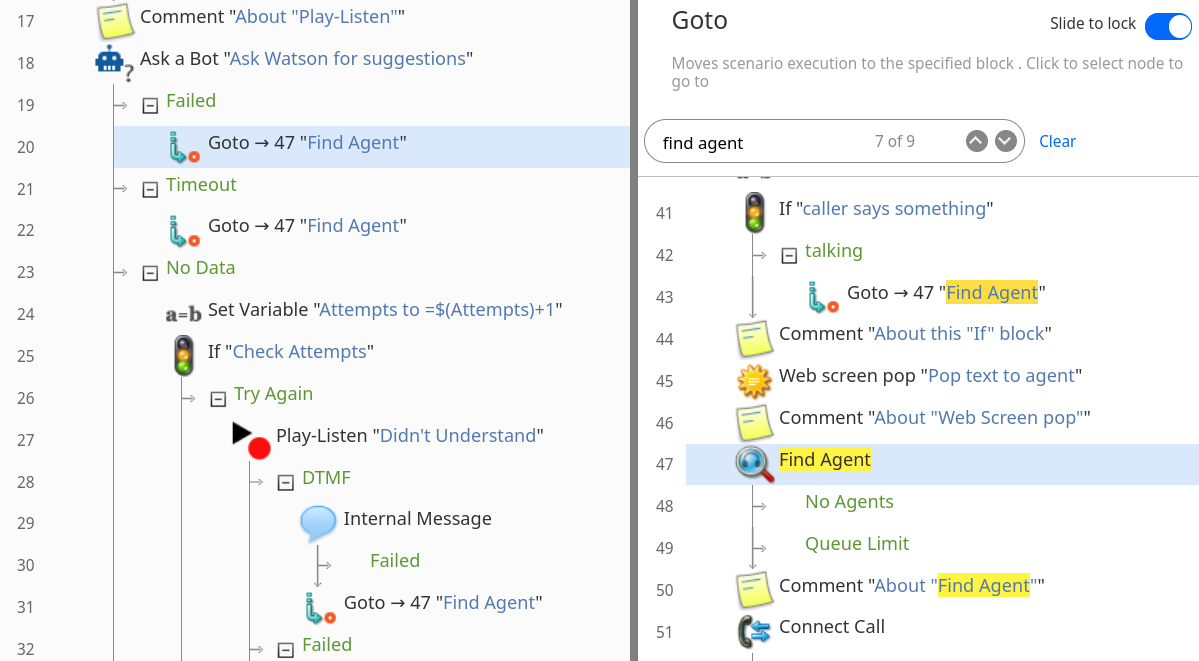Select the Play-Listen Didn't Understand icon
The image size is (1199, 661).
coord(252,440)
